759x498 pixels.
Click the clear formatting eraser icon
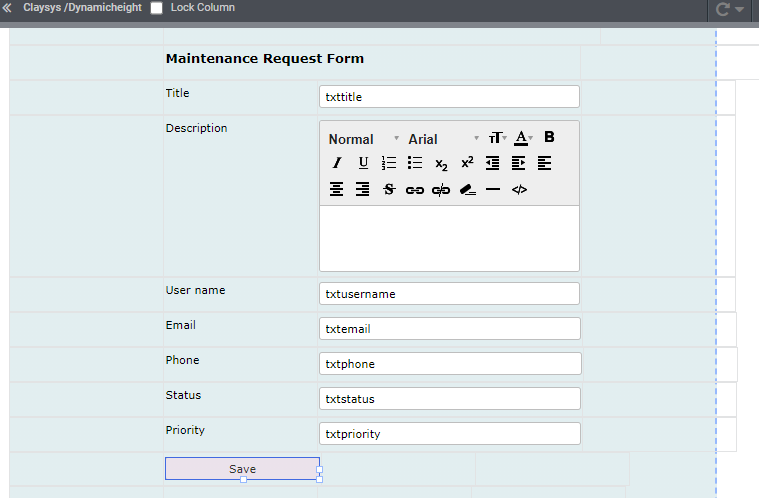tap(468, 189)
